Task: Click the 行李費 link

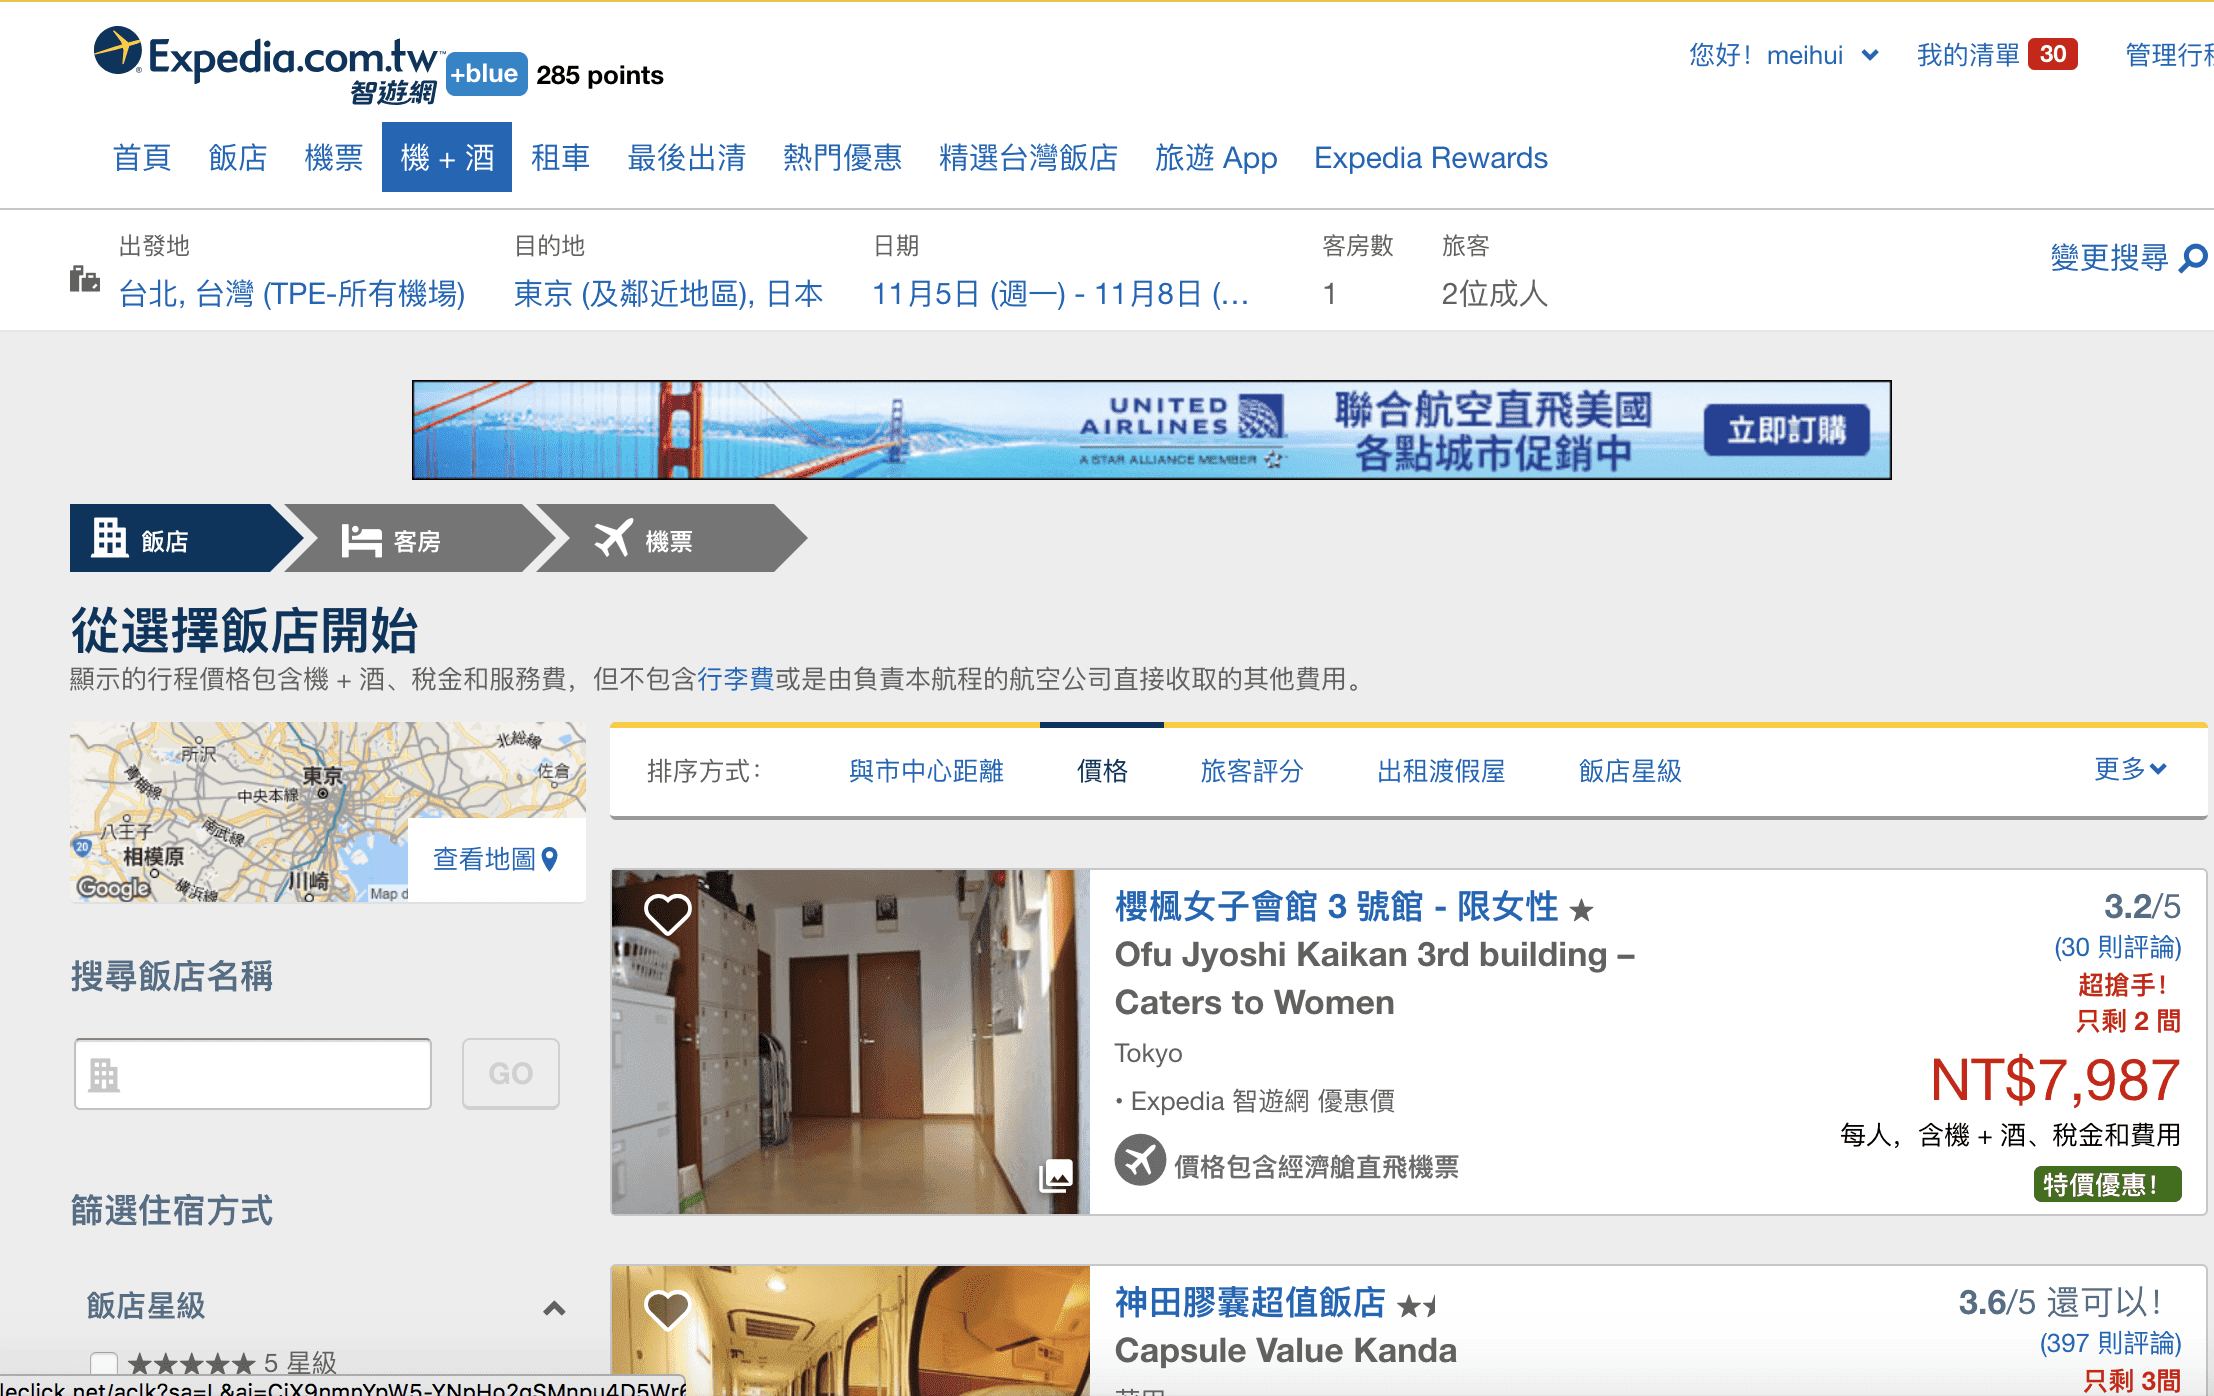Action: tap(736, 679)
